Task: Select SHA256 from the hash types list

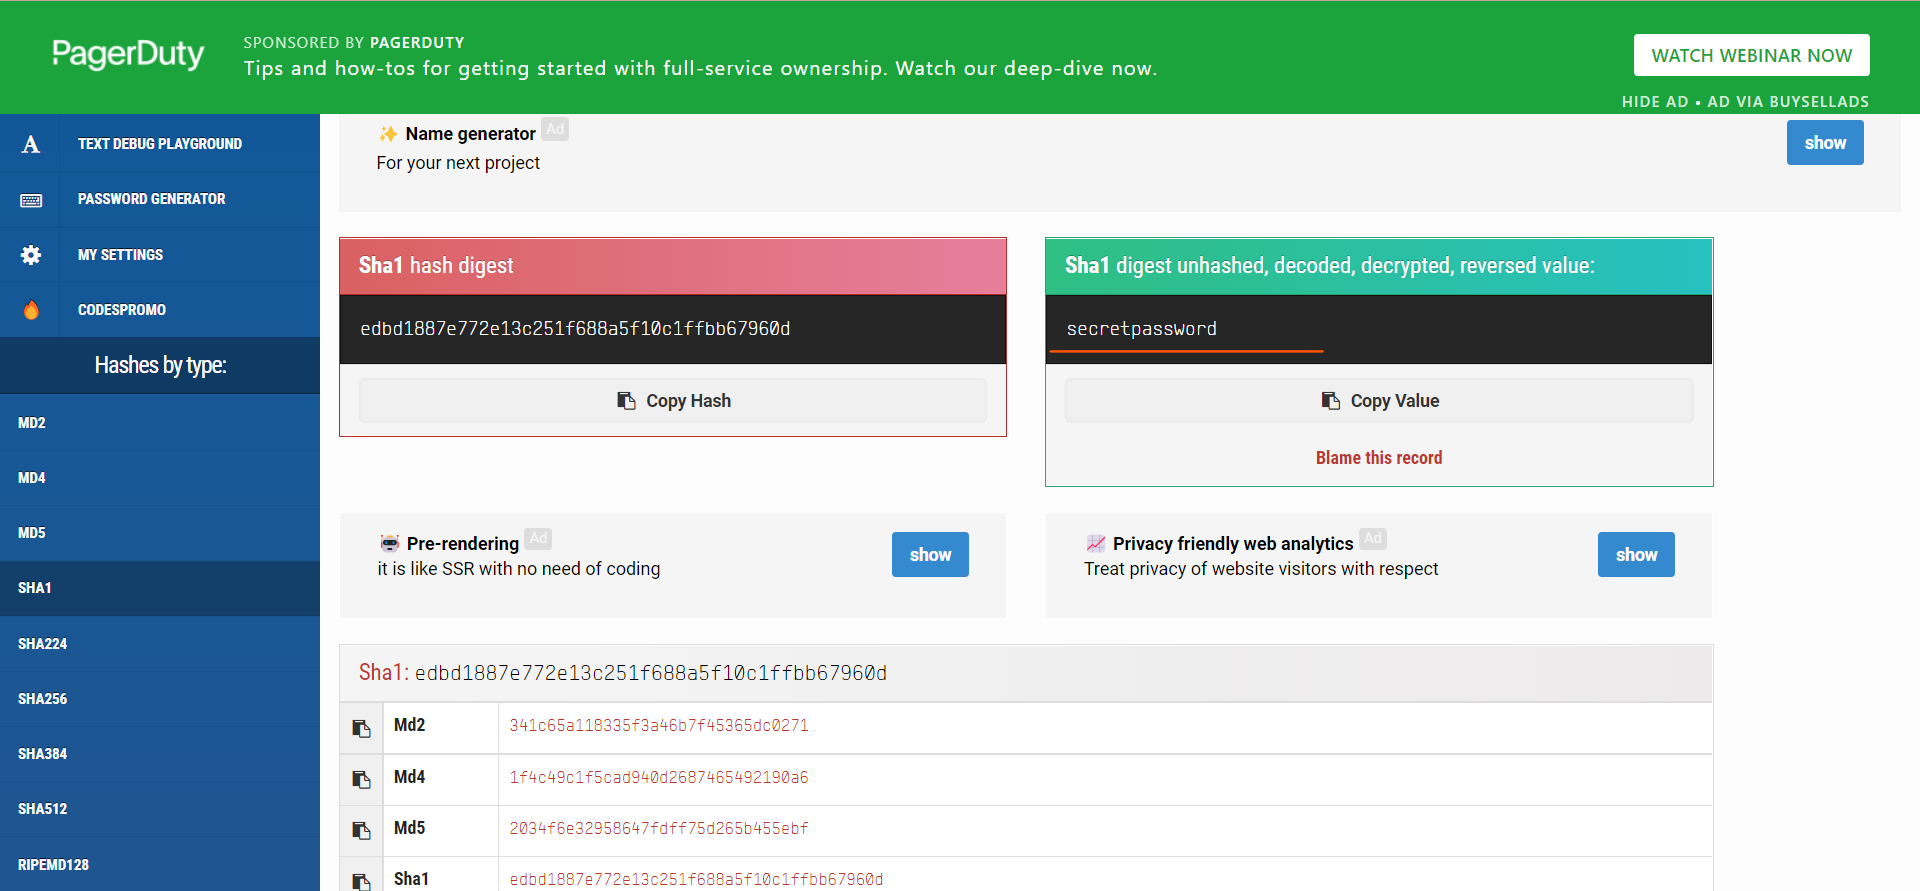Action: click(43, 699)
